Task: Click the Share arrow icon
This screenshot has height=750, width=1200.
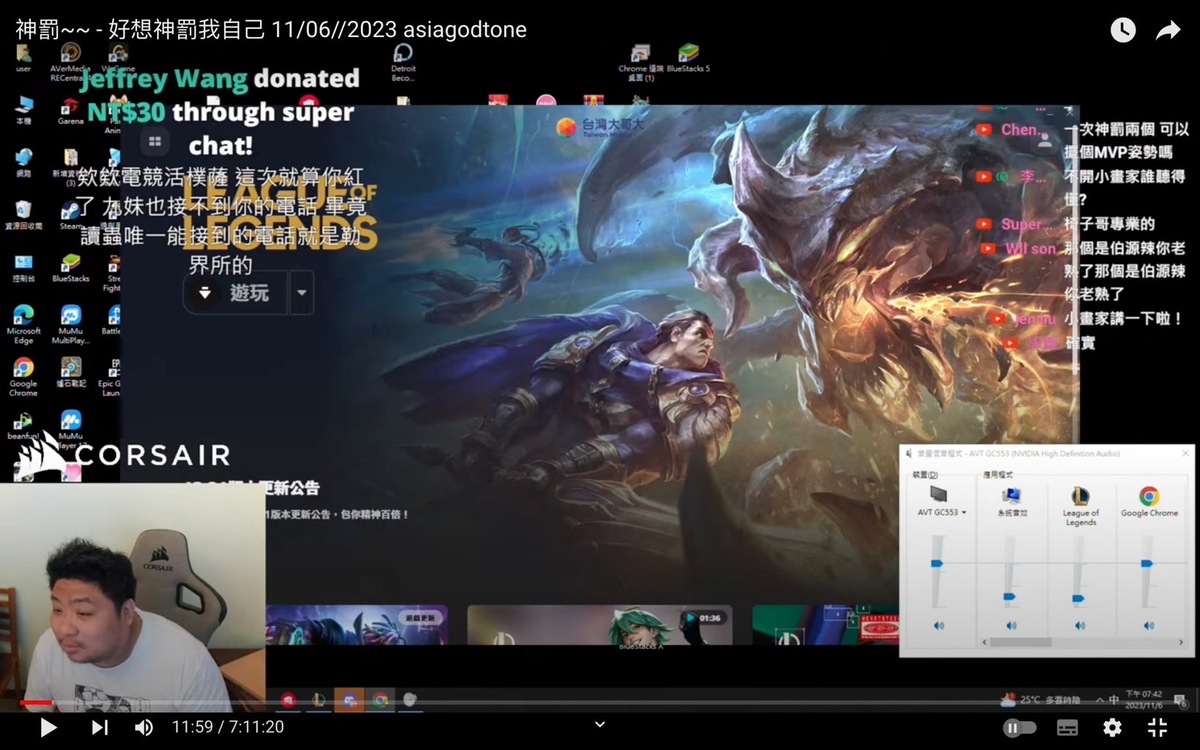Action: pos(1168,30)
